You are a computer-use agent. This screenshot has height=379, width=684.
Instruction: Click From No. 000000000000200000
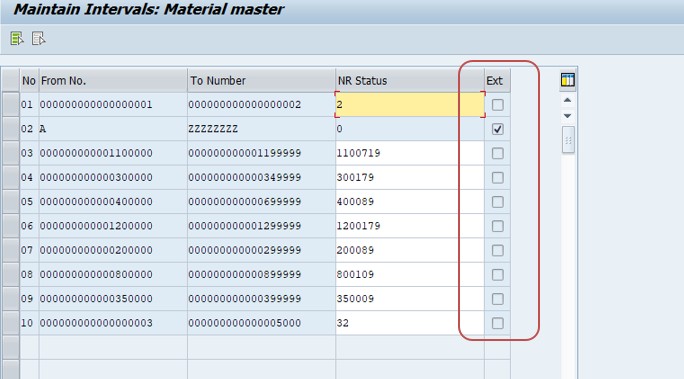pos(113,250)
